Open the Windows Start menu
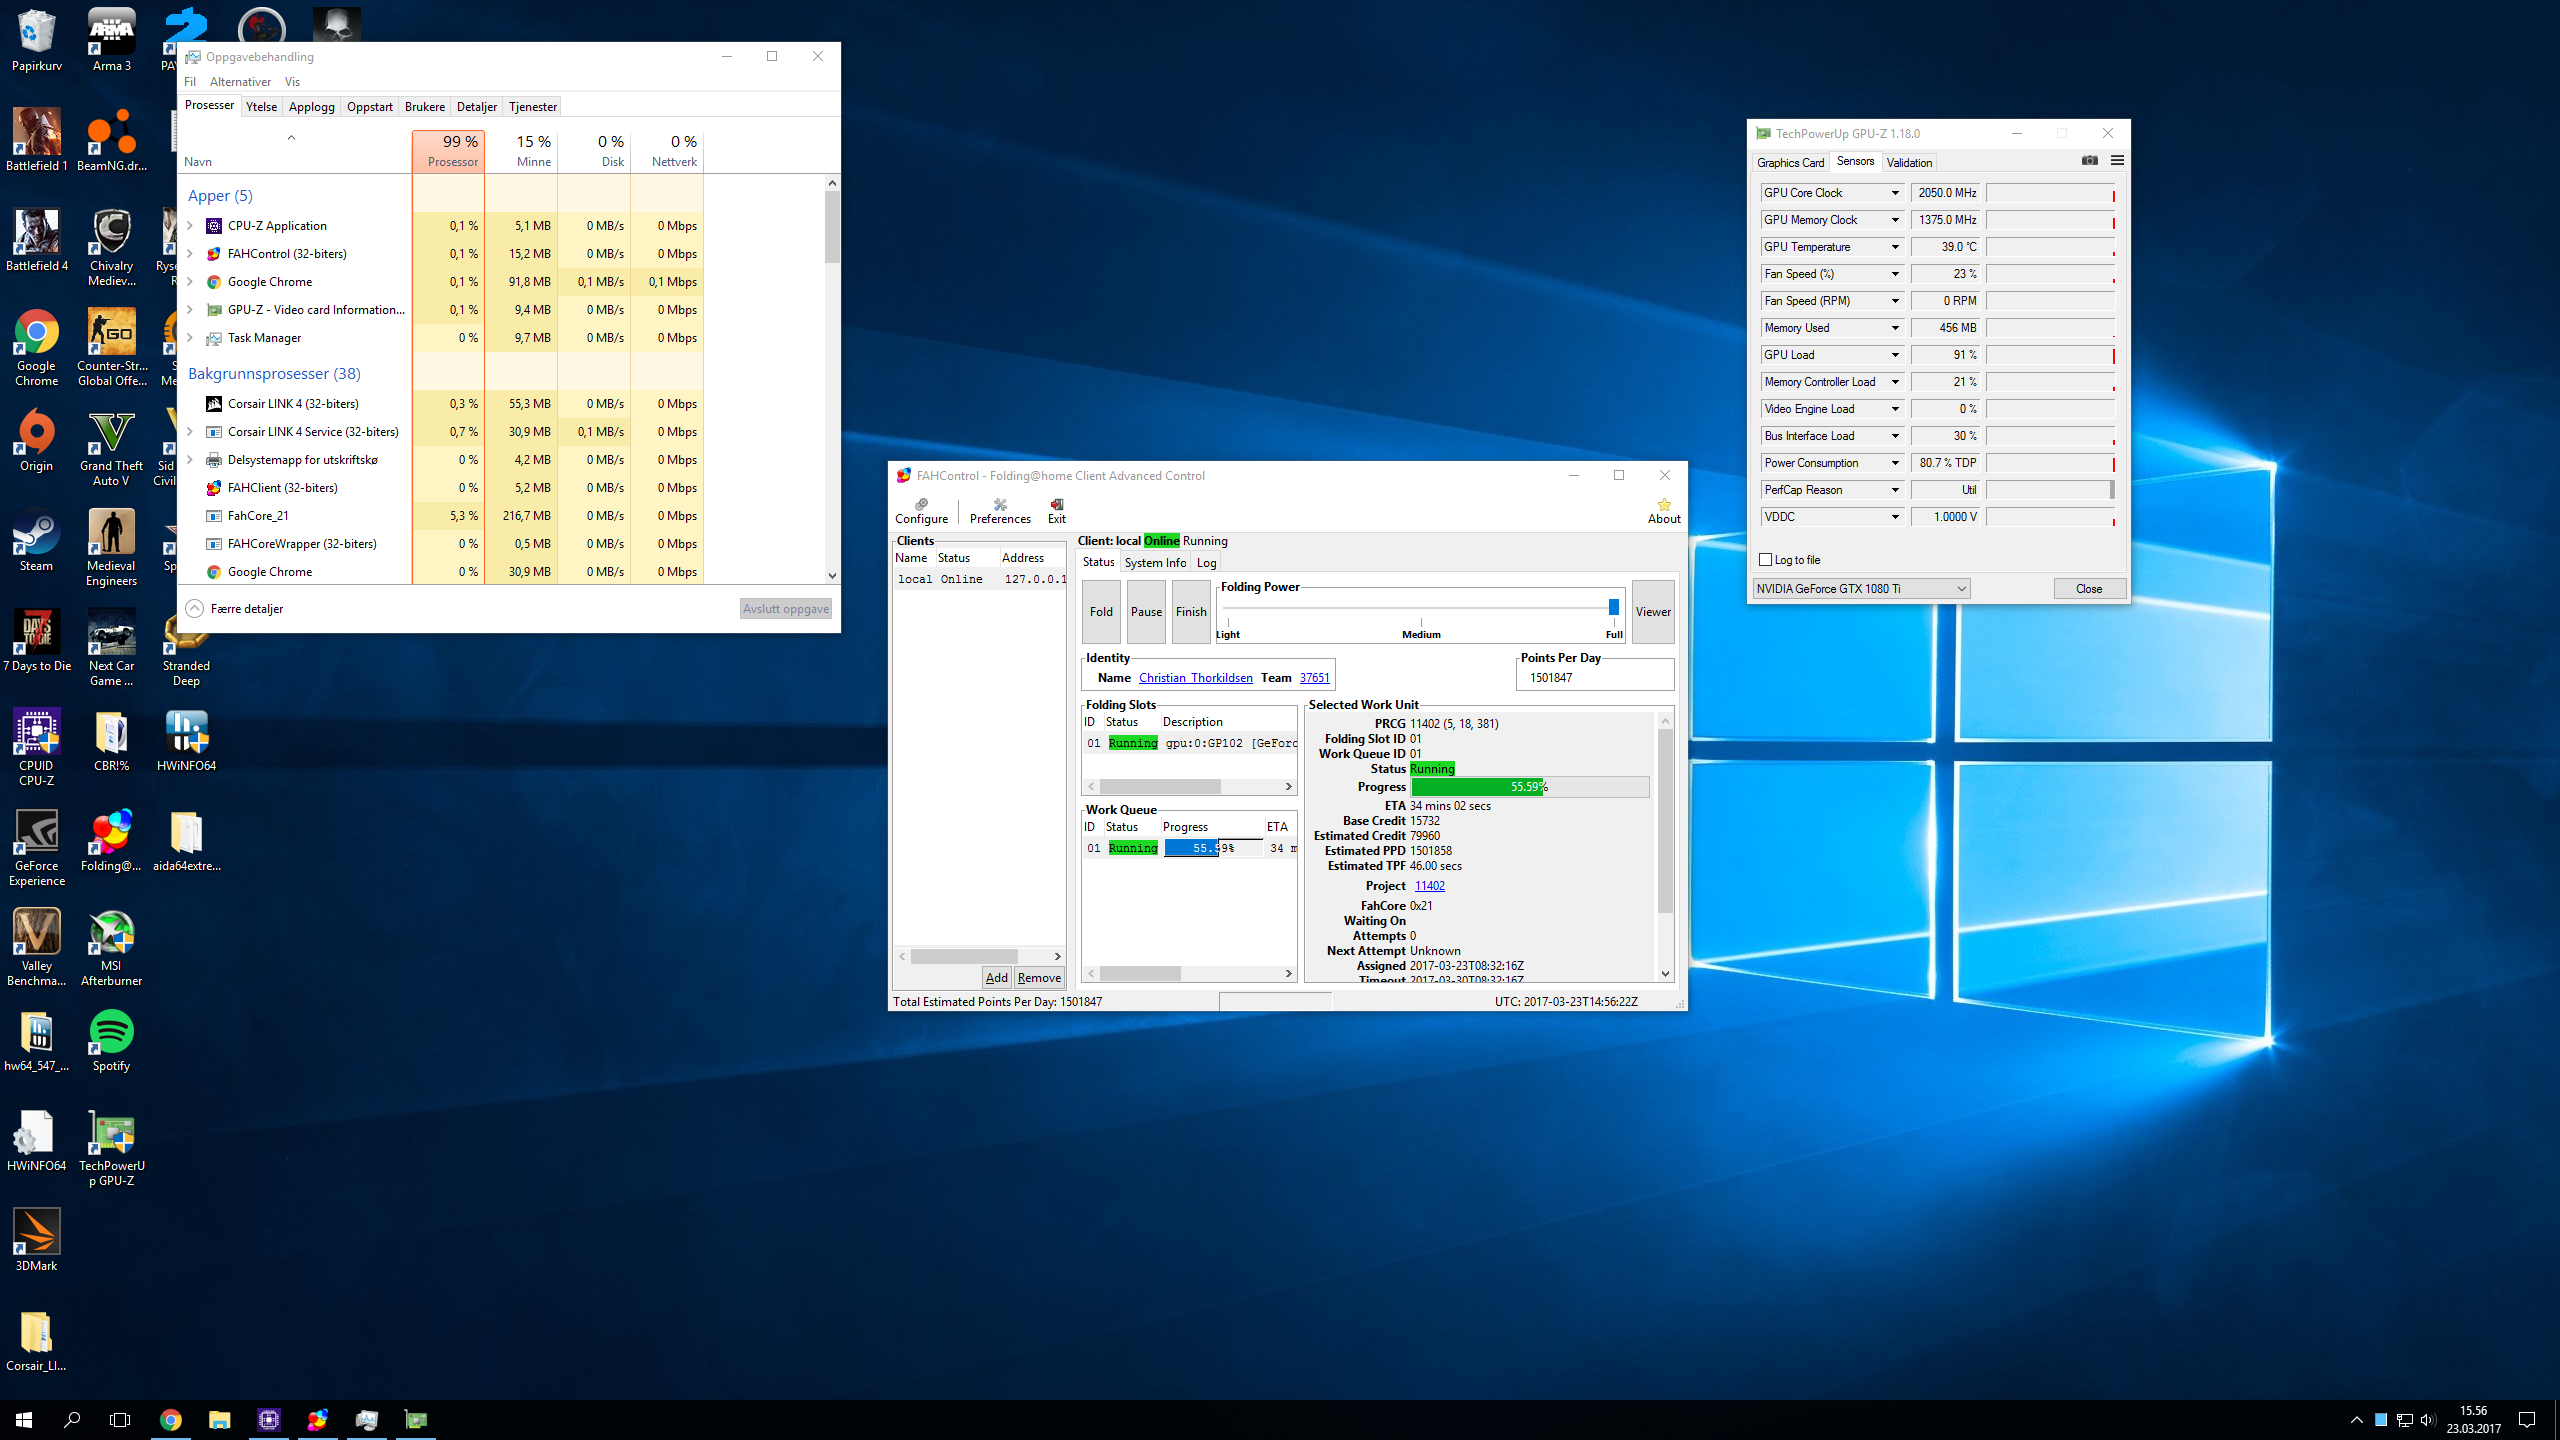 pos(24,1419)
